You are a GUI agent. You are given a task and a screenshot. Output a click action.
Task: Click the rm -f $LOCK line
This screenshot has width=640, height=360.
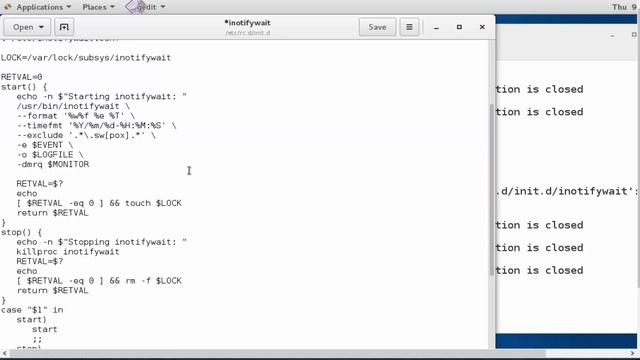click(x=99, y=281)
